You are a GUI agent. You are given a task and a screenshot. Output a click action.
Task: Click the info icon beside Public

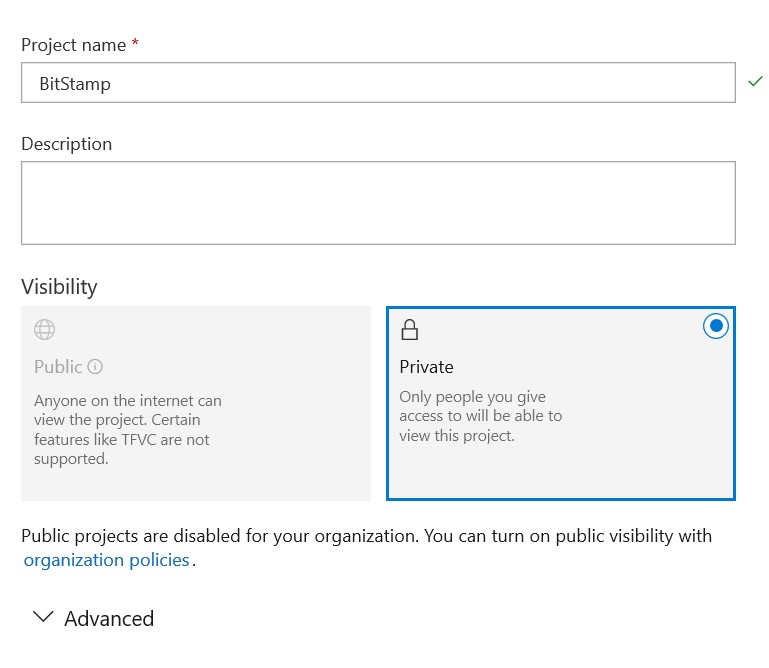tap(95, 366)
